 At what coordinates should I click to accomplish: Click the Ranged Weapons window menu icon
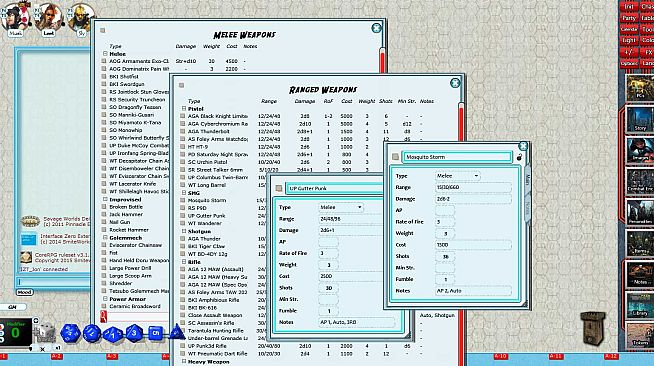tap(181, 85)
